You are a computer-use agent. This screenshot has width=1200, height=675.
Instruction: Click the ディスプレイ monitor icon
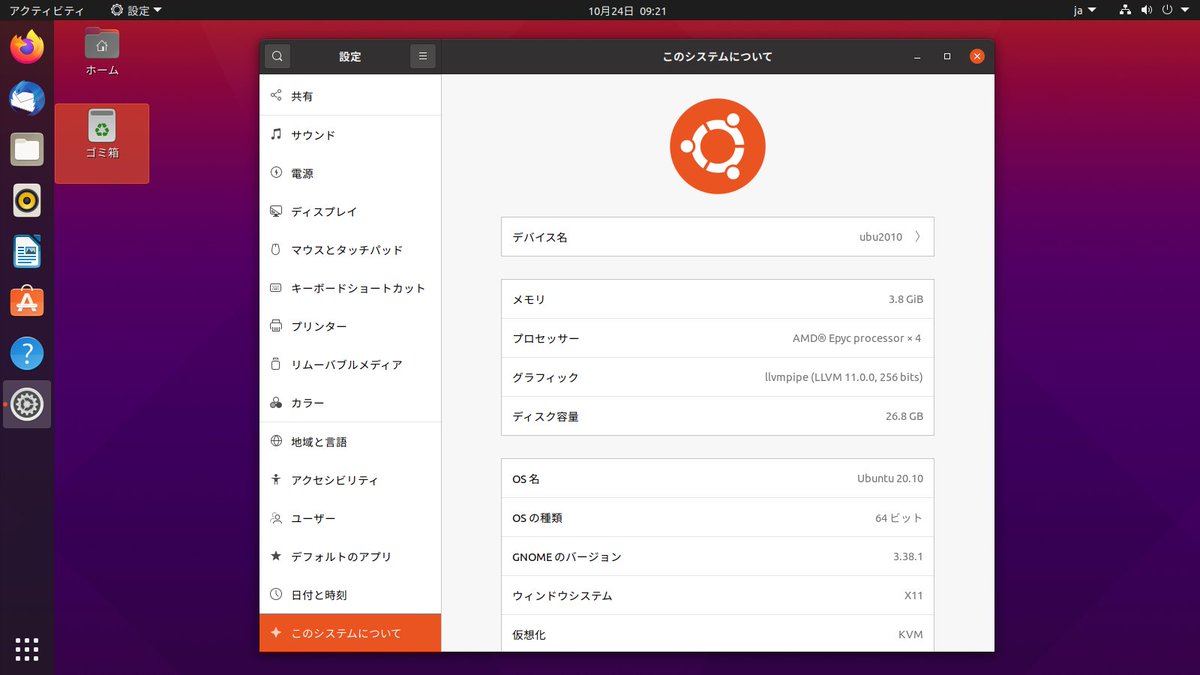pos(276,211)
